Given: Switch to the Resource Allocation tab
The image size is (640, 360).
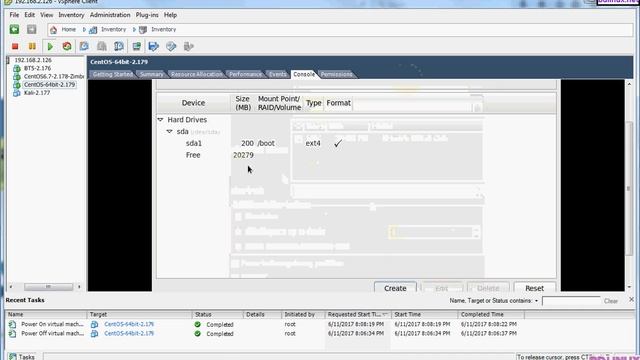Looking at the screenshot, I should coord(197,74).
